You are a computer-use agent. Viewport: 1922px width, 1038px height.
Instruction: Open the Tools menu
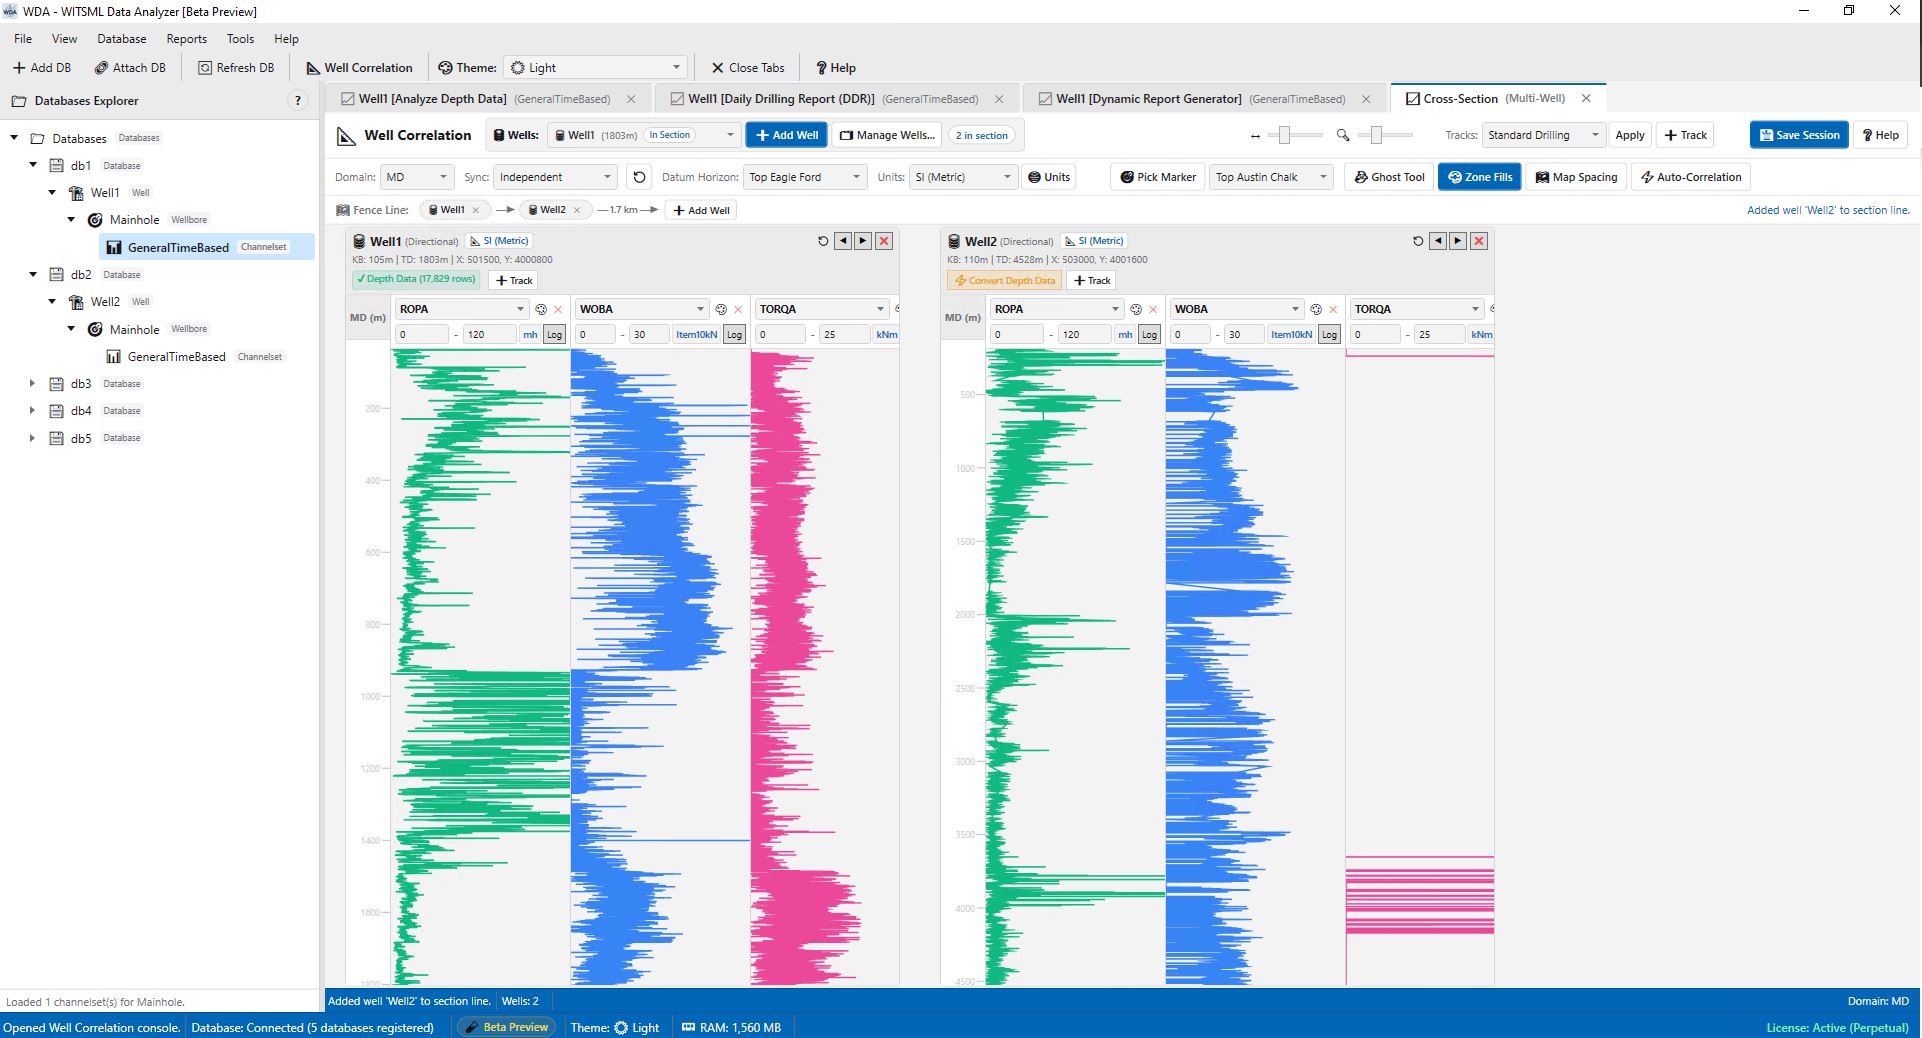coord(240,39)
